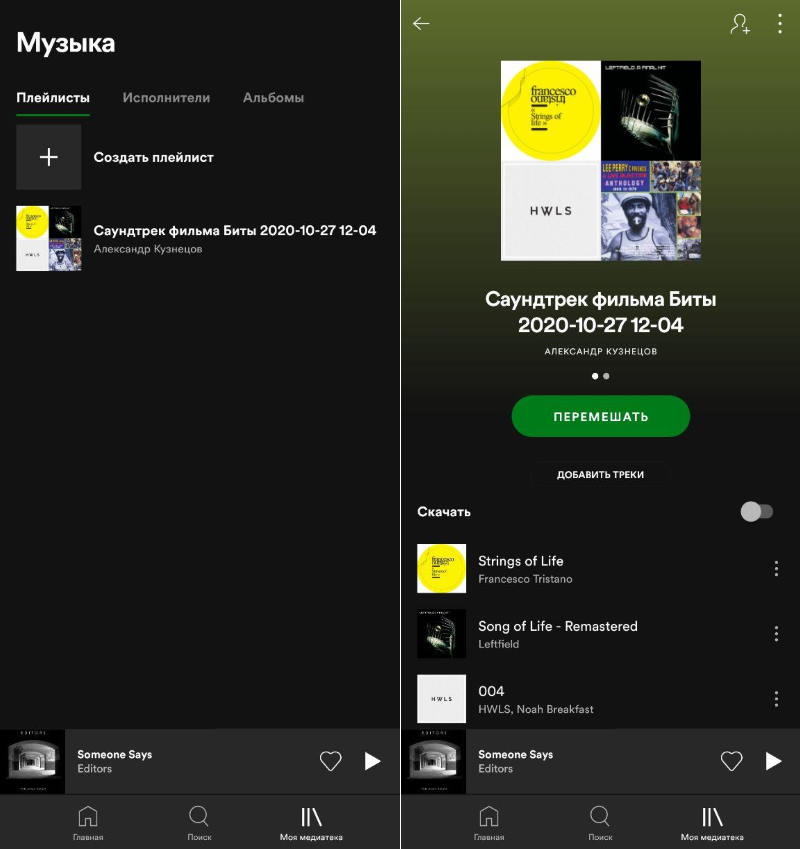The width and height of the screenshot is (800, 849).
Task: Go to Главная in left screen
Action: click(88, 822)
